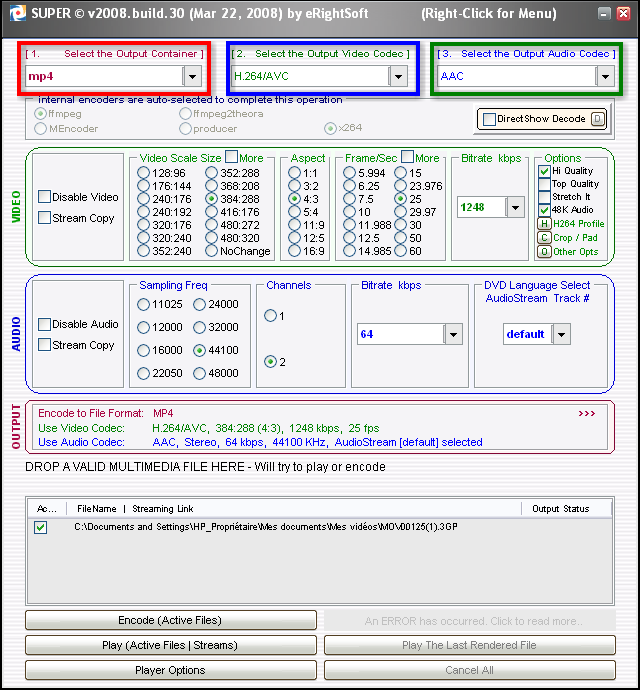Select 11025 sampling frequency

(143, 304)
